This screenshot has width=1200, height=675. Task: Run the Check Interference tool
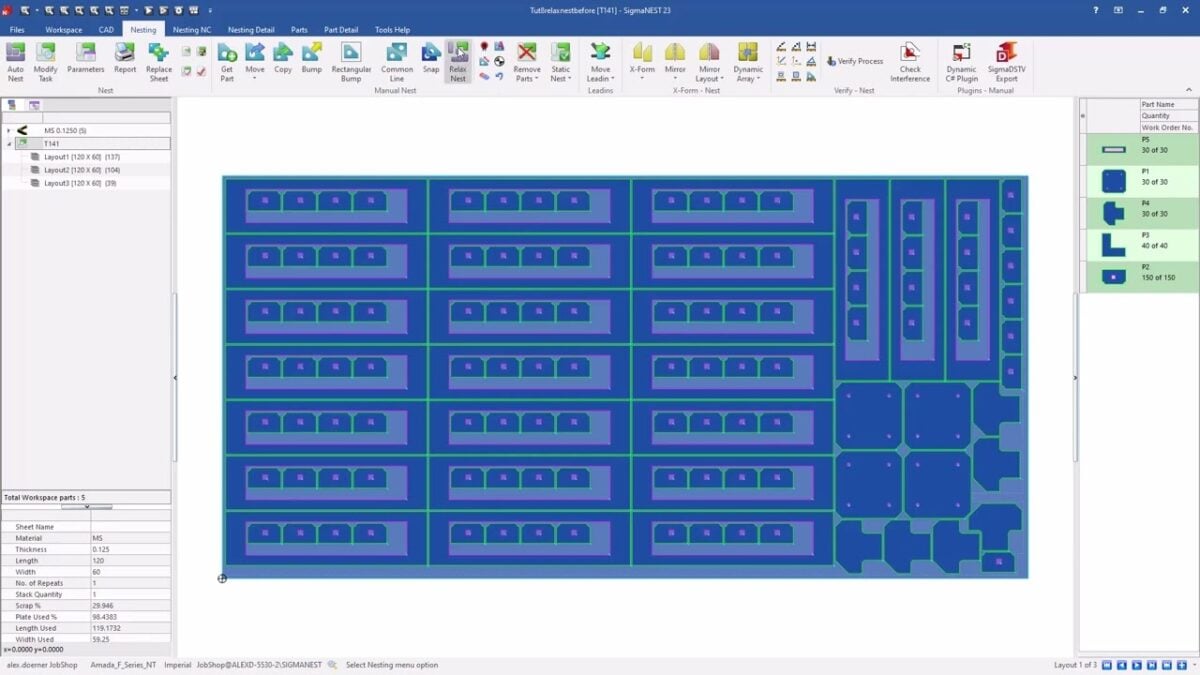click(x=909, y=62)
